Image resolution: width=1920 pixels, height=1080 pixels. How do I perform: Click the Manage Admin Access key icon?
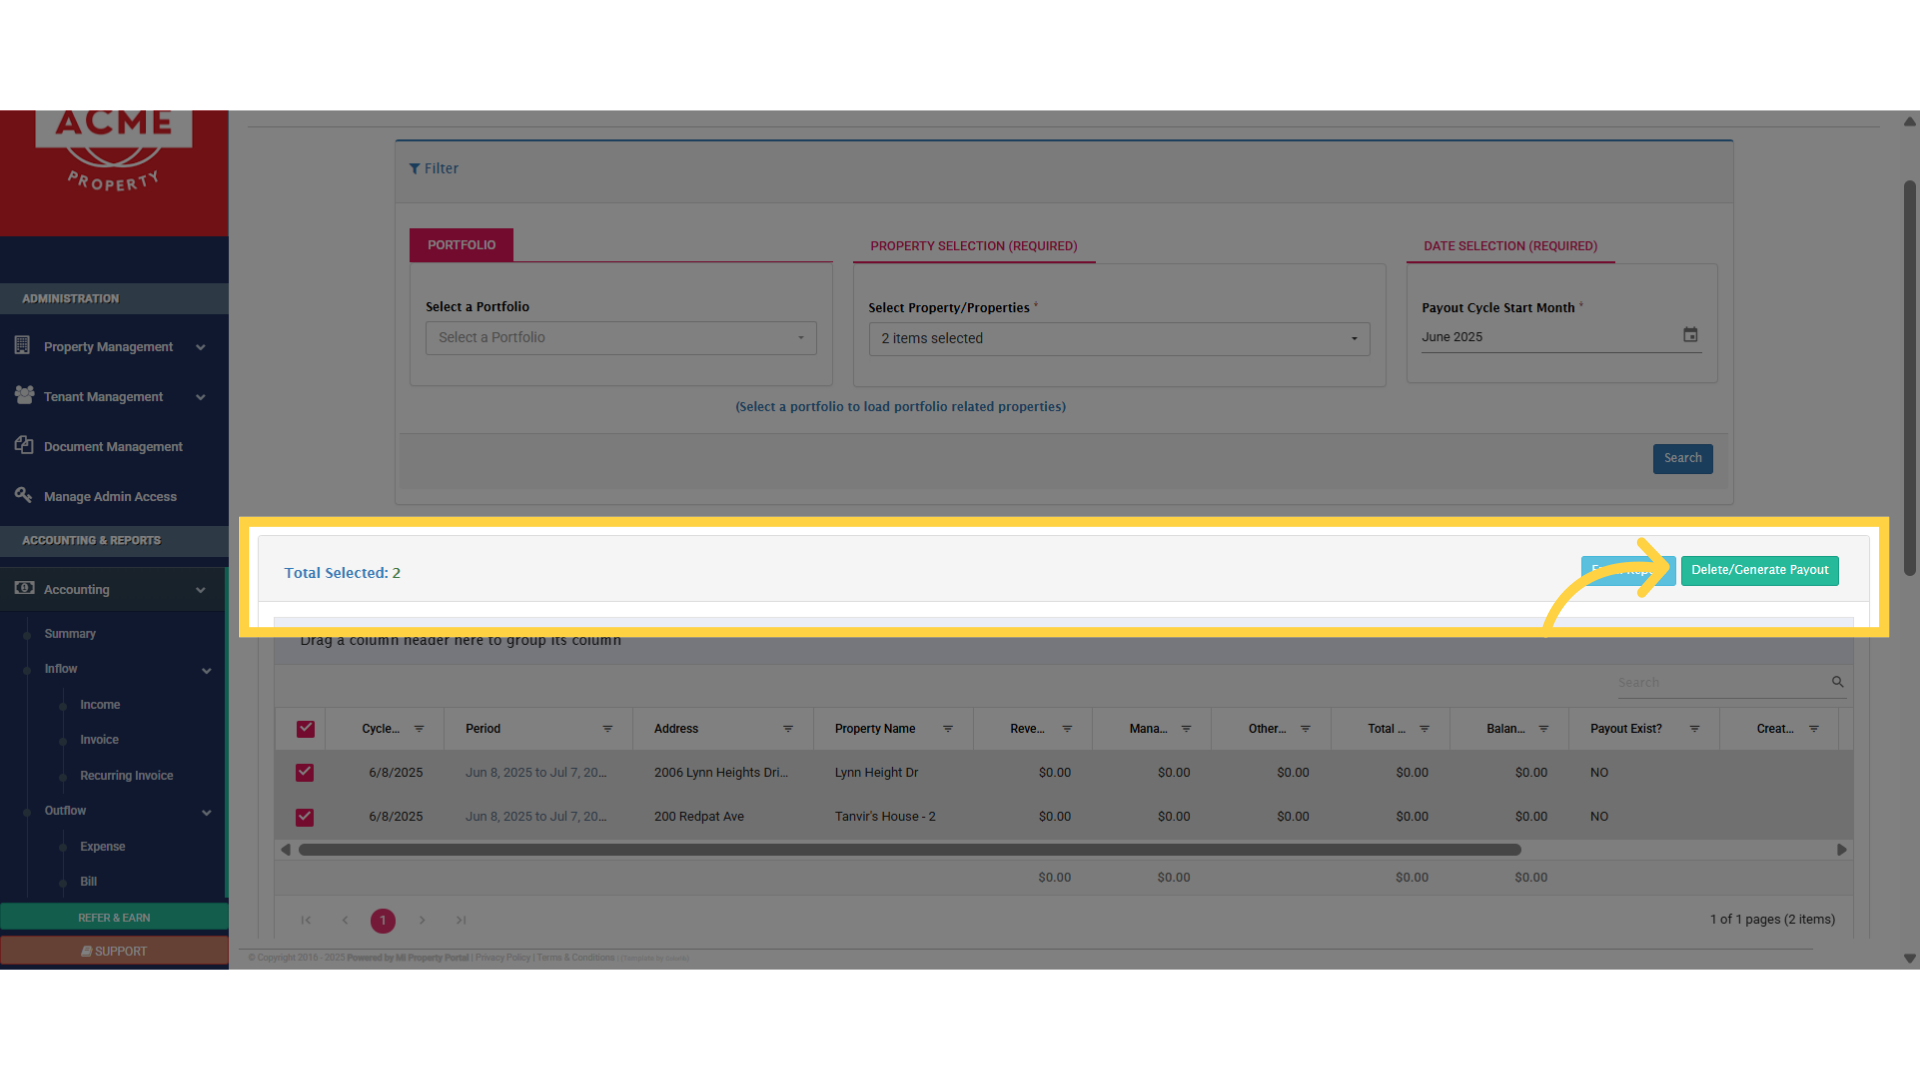[23, 494]
